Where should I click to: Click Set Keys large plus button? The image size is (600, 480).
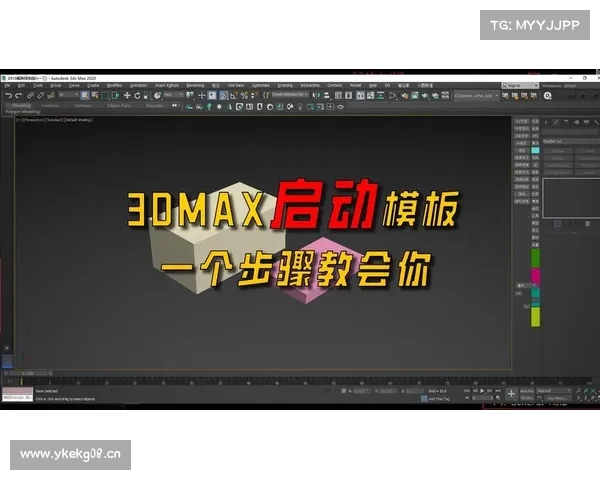point(511,393)
